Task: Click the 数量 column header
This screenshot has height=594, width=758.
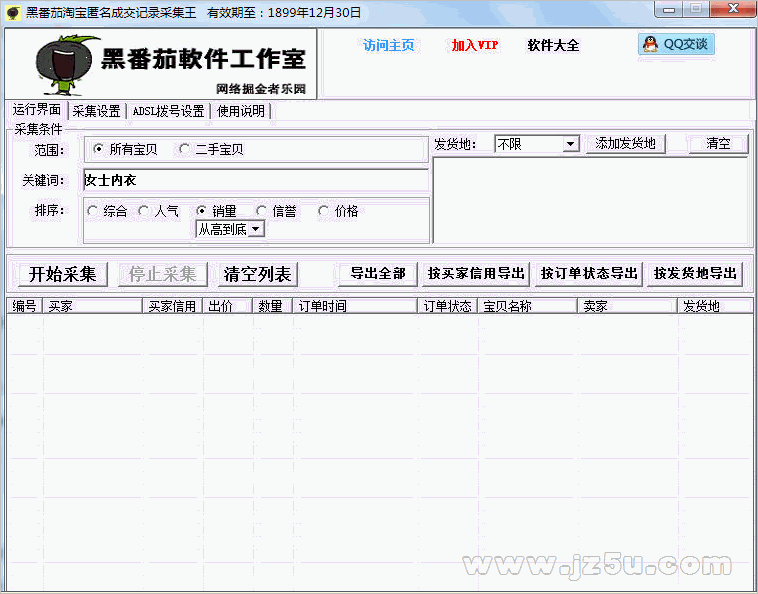Action: coord(273,306)
